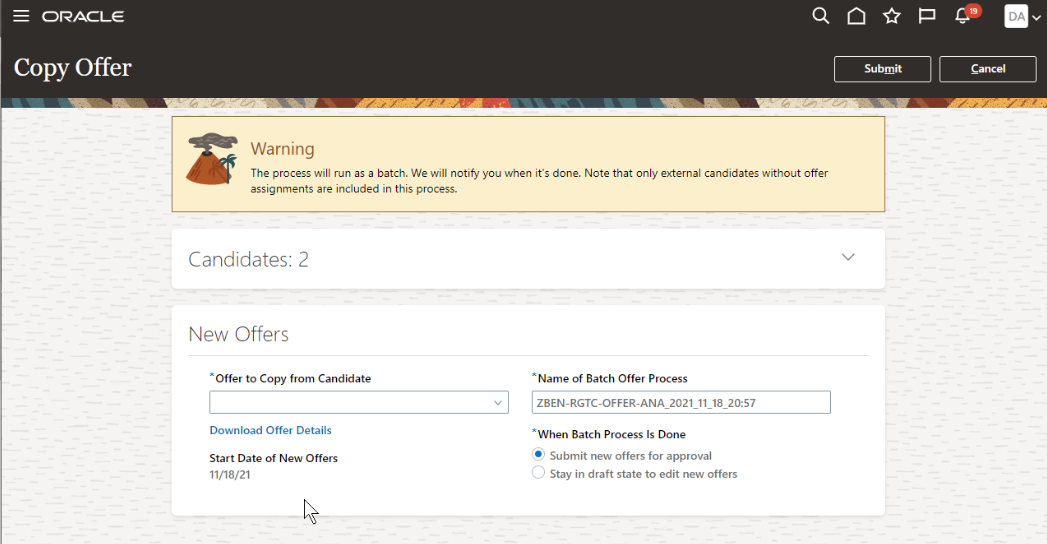This screenshot has width=1047, height=544.
Task: Click the Start Date of New Offers label
Action: (274, 458)
